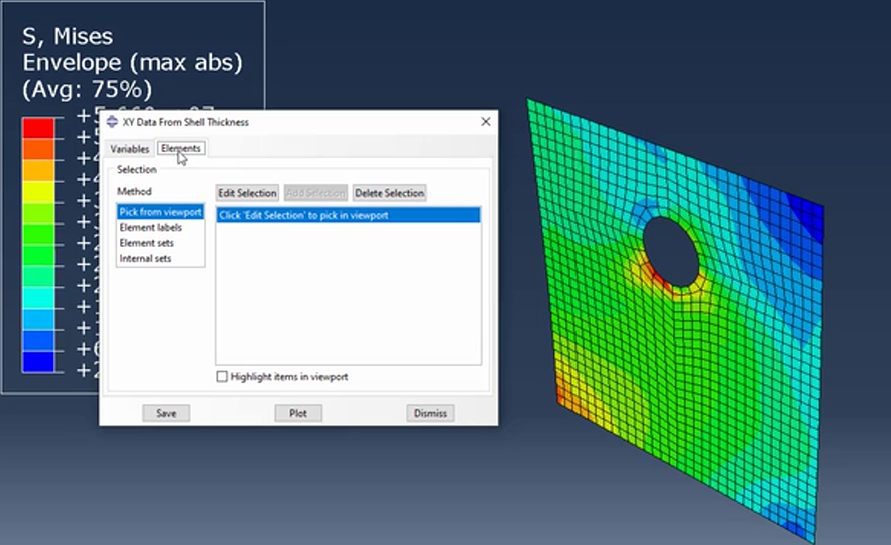Click the Envelope (max abs) legend text
The width and height of the screenshot is (891, 545).
click(132, 63)
